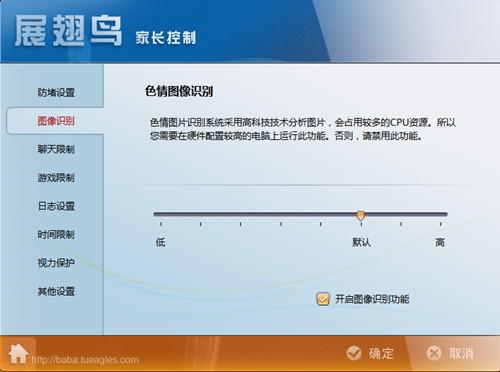Select the 图像识别 sidebar tab

56,121
